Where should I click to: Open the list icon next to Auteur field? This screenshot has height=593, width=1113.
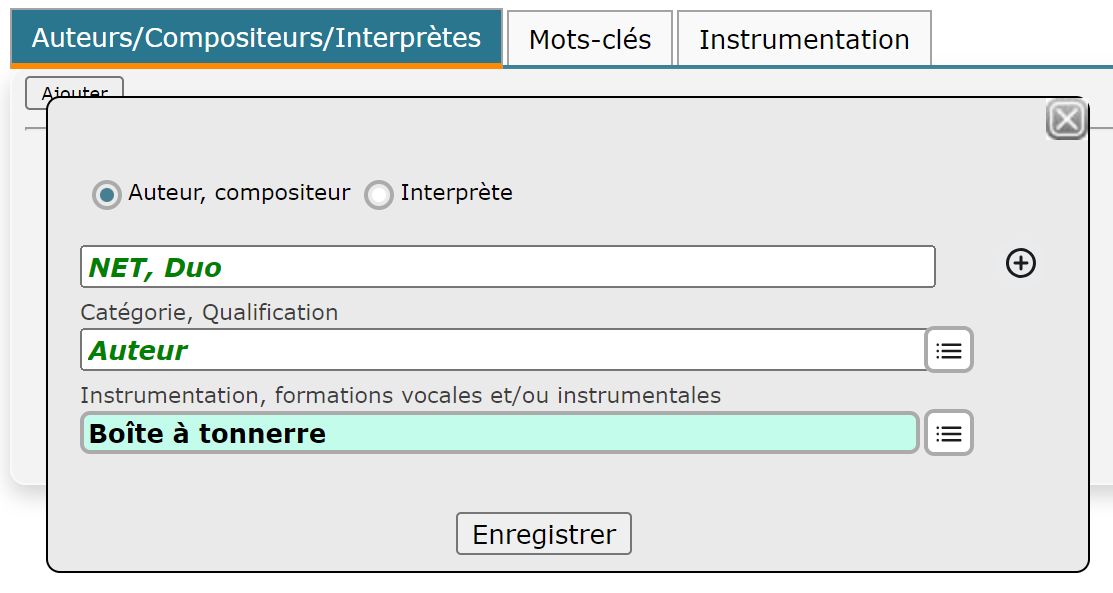pos(949,349)
